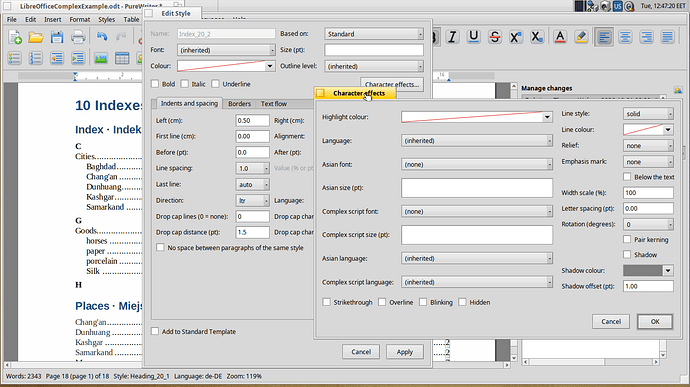Viewport: 690px width, 387px height.
Task: Open the Highlight colour picker
Action: pos(477,117)
